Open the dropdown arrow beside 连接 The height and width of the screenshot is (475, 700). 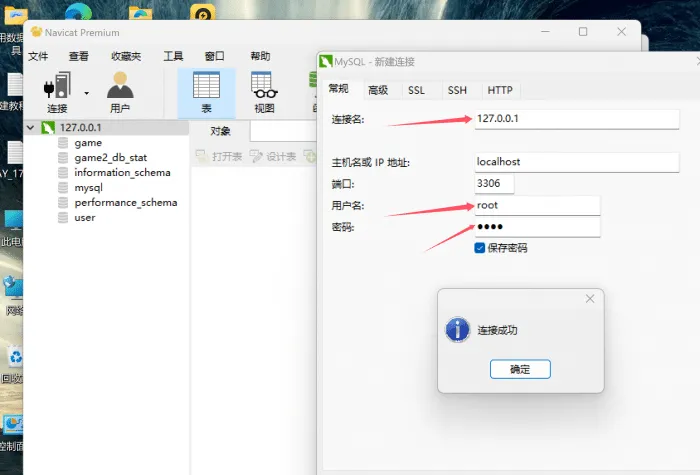click(x=87, y=93)
